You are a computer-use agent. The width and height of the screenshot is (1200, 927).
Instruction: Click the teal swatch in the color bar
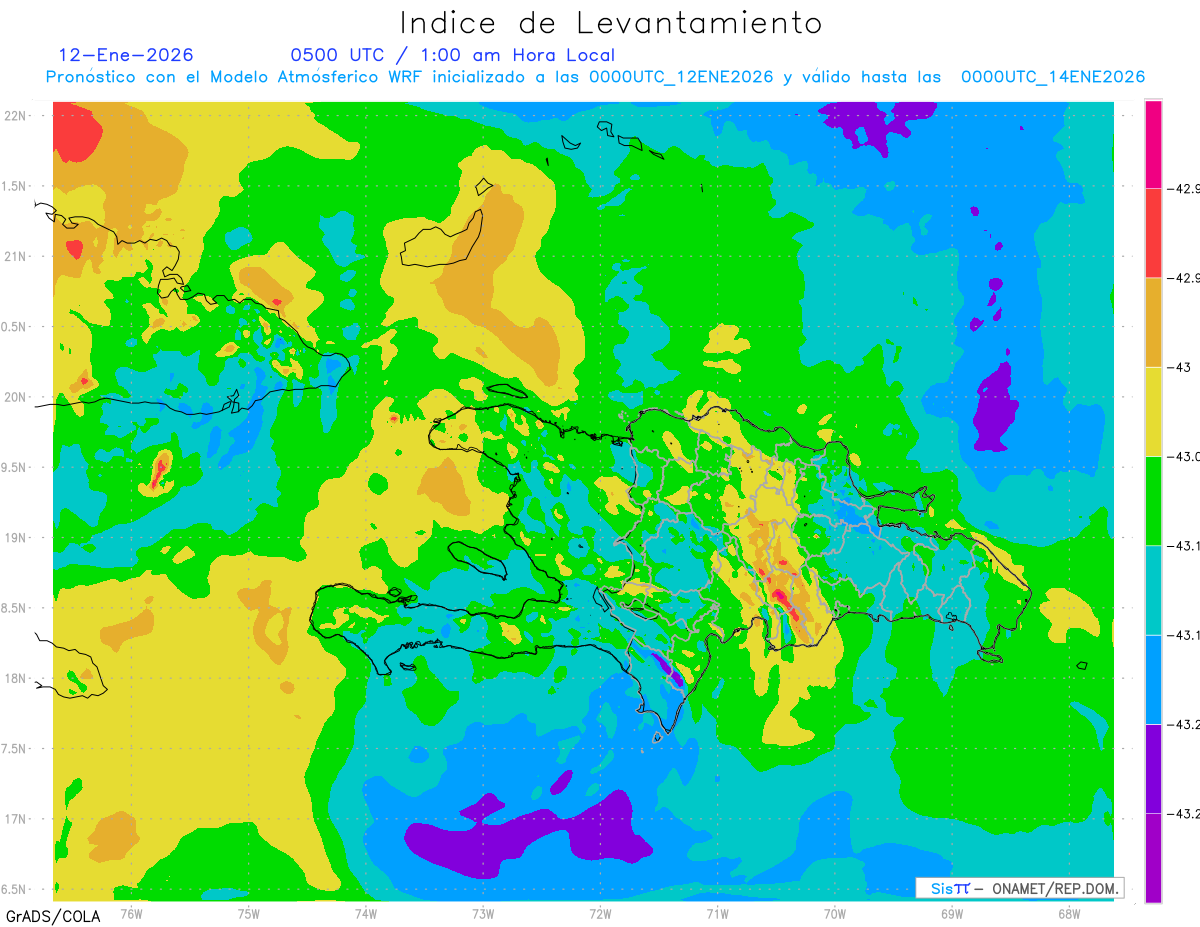pos(1153,590)
